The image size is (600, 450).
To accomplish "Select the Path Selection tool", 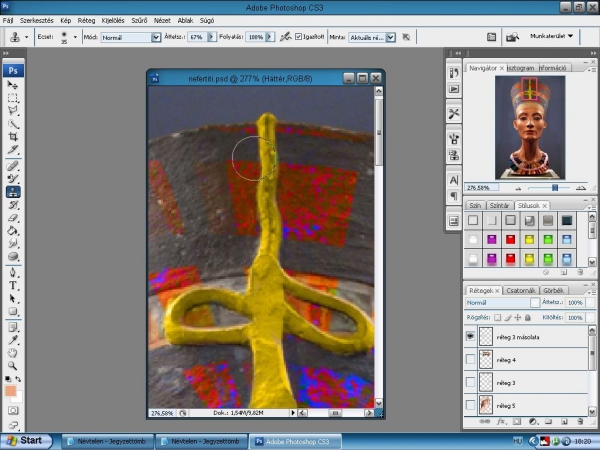I will click(x=13, y=298).
